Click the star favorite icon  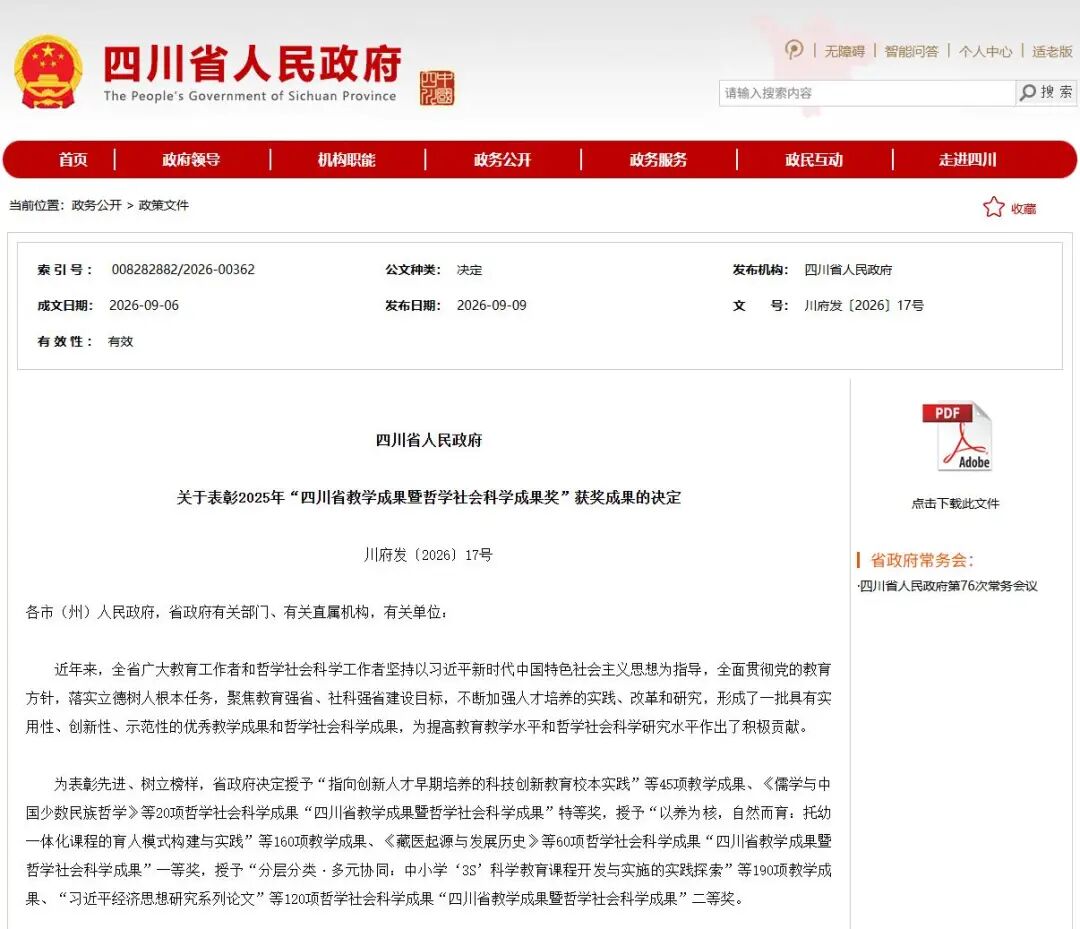(993, 207)
